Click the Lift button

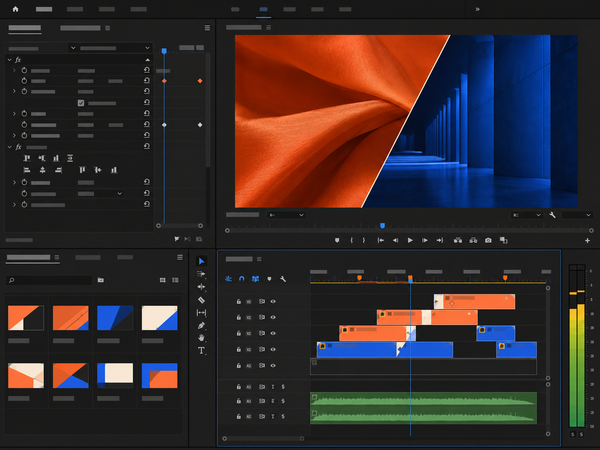click(458, 240)
